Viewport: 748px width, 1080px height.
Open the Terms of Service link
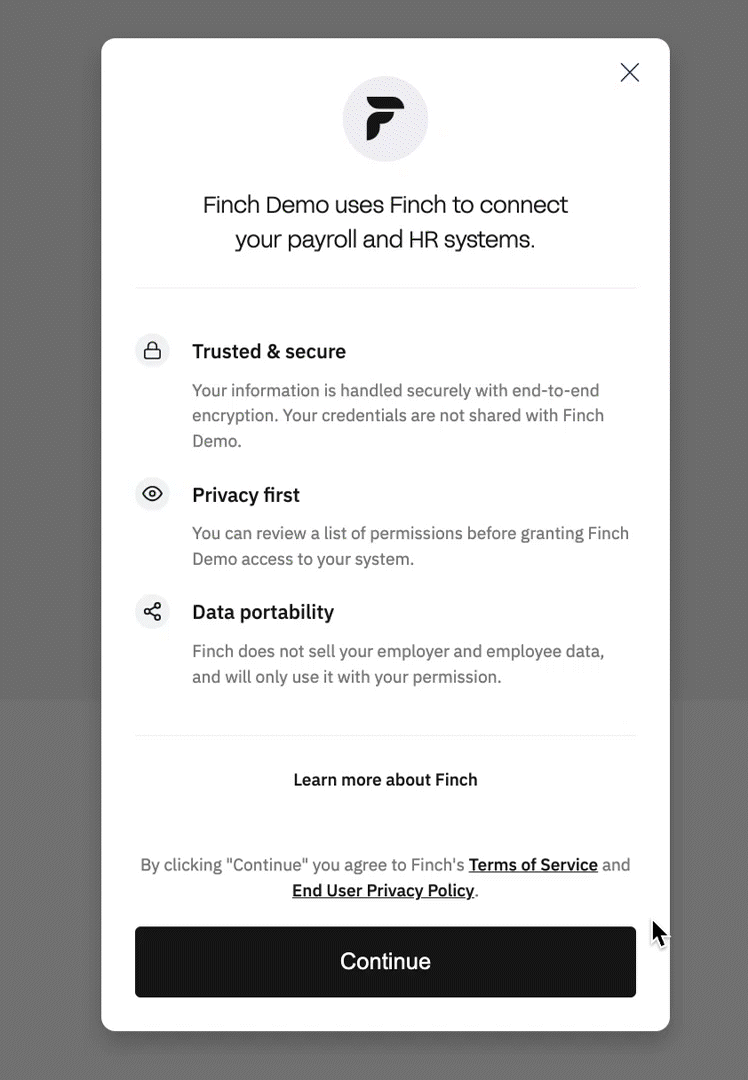click(x=533, y=865)
